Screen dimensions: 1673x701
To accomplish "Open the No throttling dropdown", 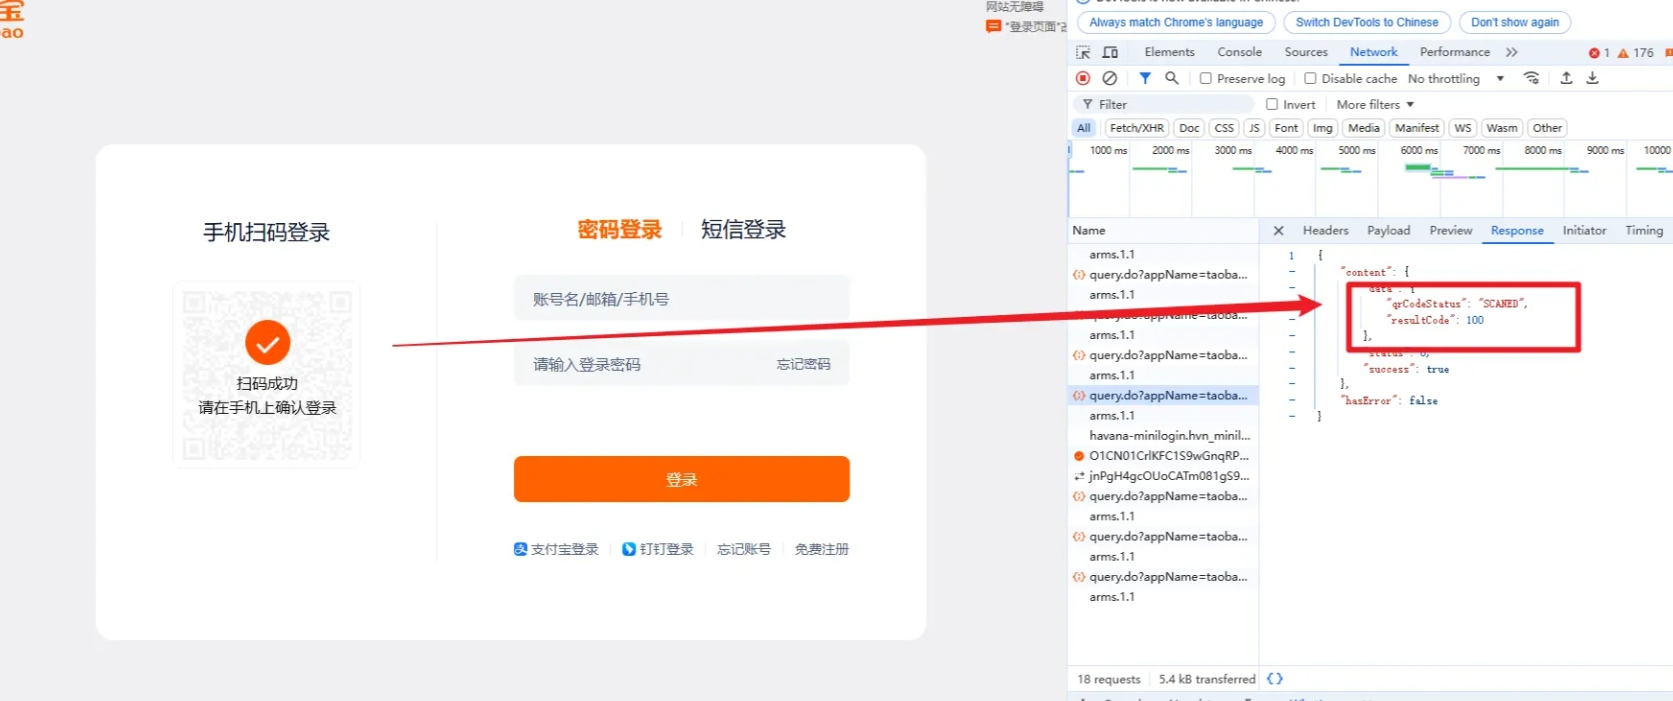I will (1456, 78).
